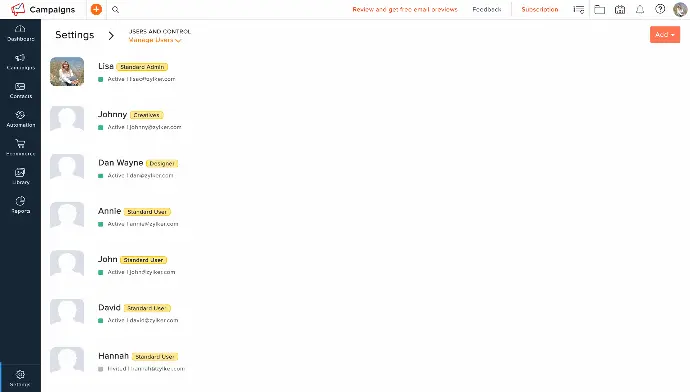Open Contacts in sidebar
The width and height of the screenshot is (690, 392).
point(20,91)
